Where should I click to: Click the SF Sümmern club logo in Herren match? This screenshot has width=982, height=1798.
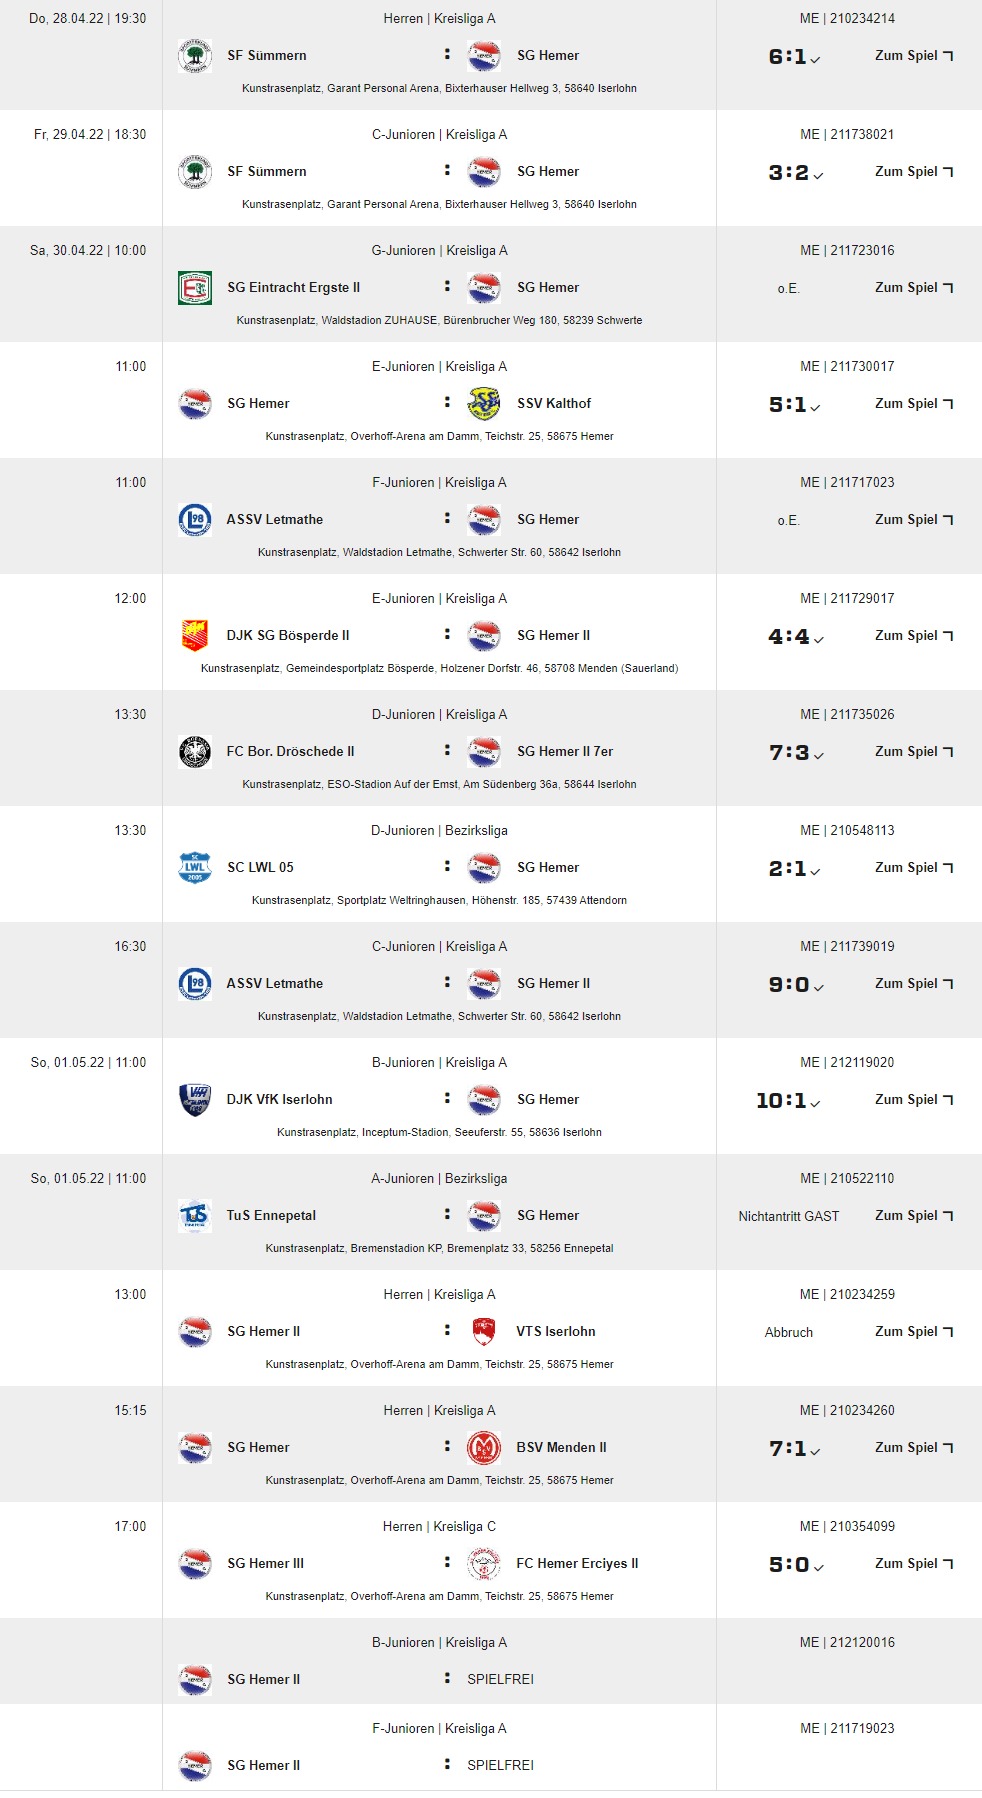194,56
